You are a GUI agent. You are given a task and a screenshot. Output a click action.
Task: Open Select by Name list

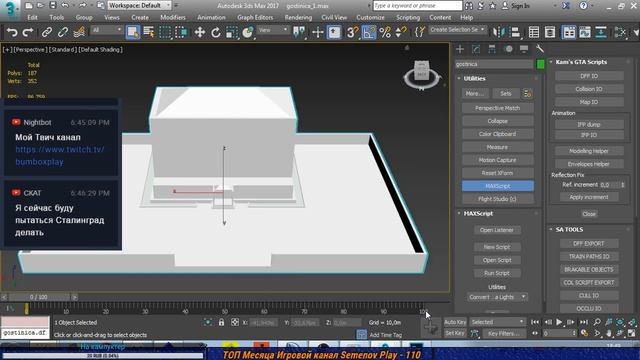click(149, 32)
